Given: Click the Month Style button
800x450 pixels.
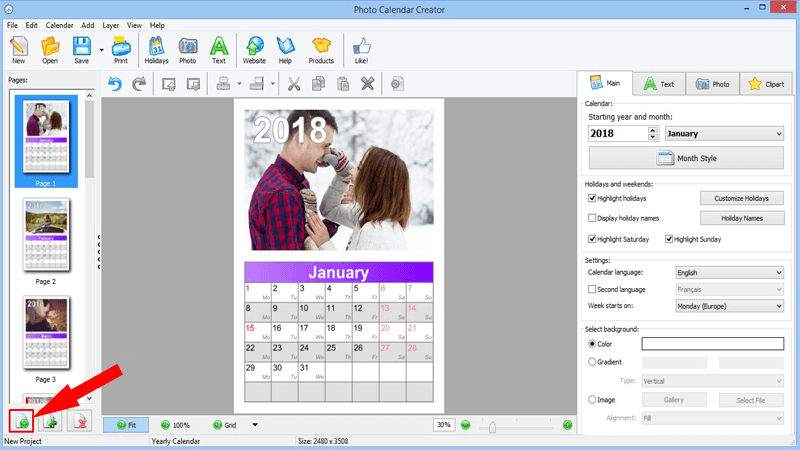Looking at the screenshot, I should click(686, 158).
